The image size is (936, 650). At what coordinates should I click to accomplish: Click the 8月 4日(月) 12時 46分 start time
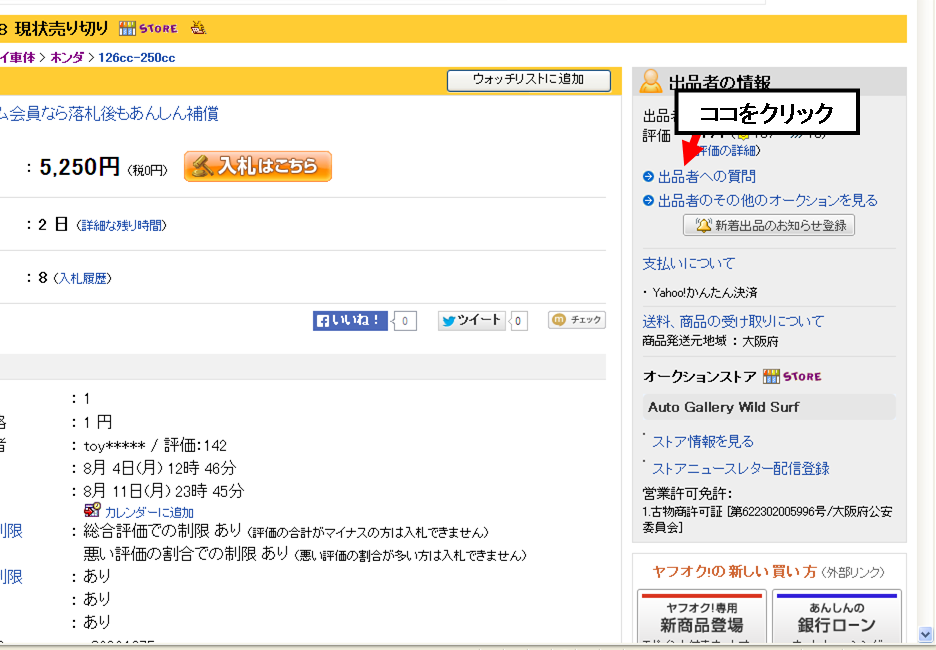(x=160, y=468)
